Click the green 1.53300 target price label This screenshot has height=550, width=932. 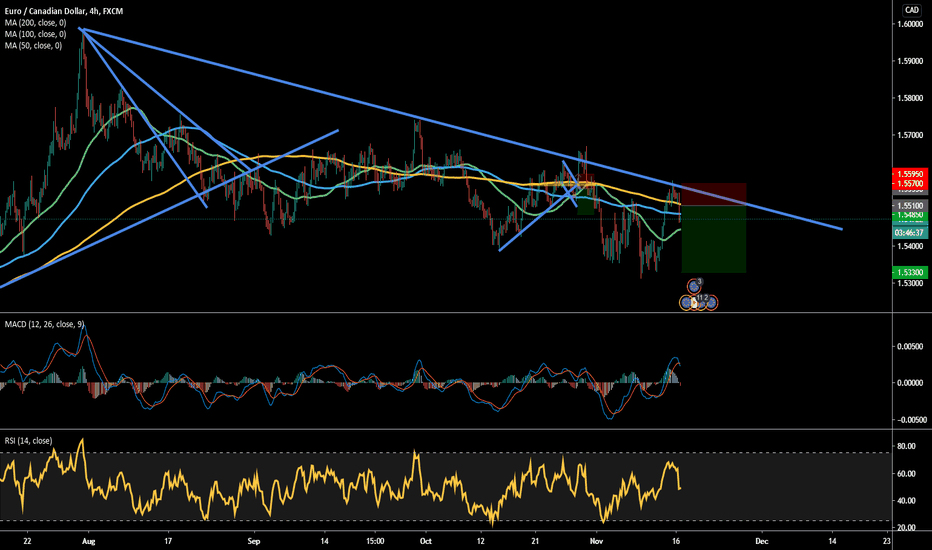[x=910, y=272]
